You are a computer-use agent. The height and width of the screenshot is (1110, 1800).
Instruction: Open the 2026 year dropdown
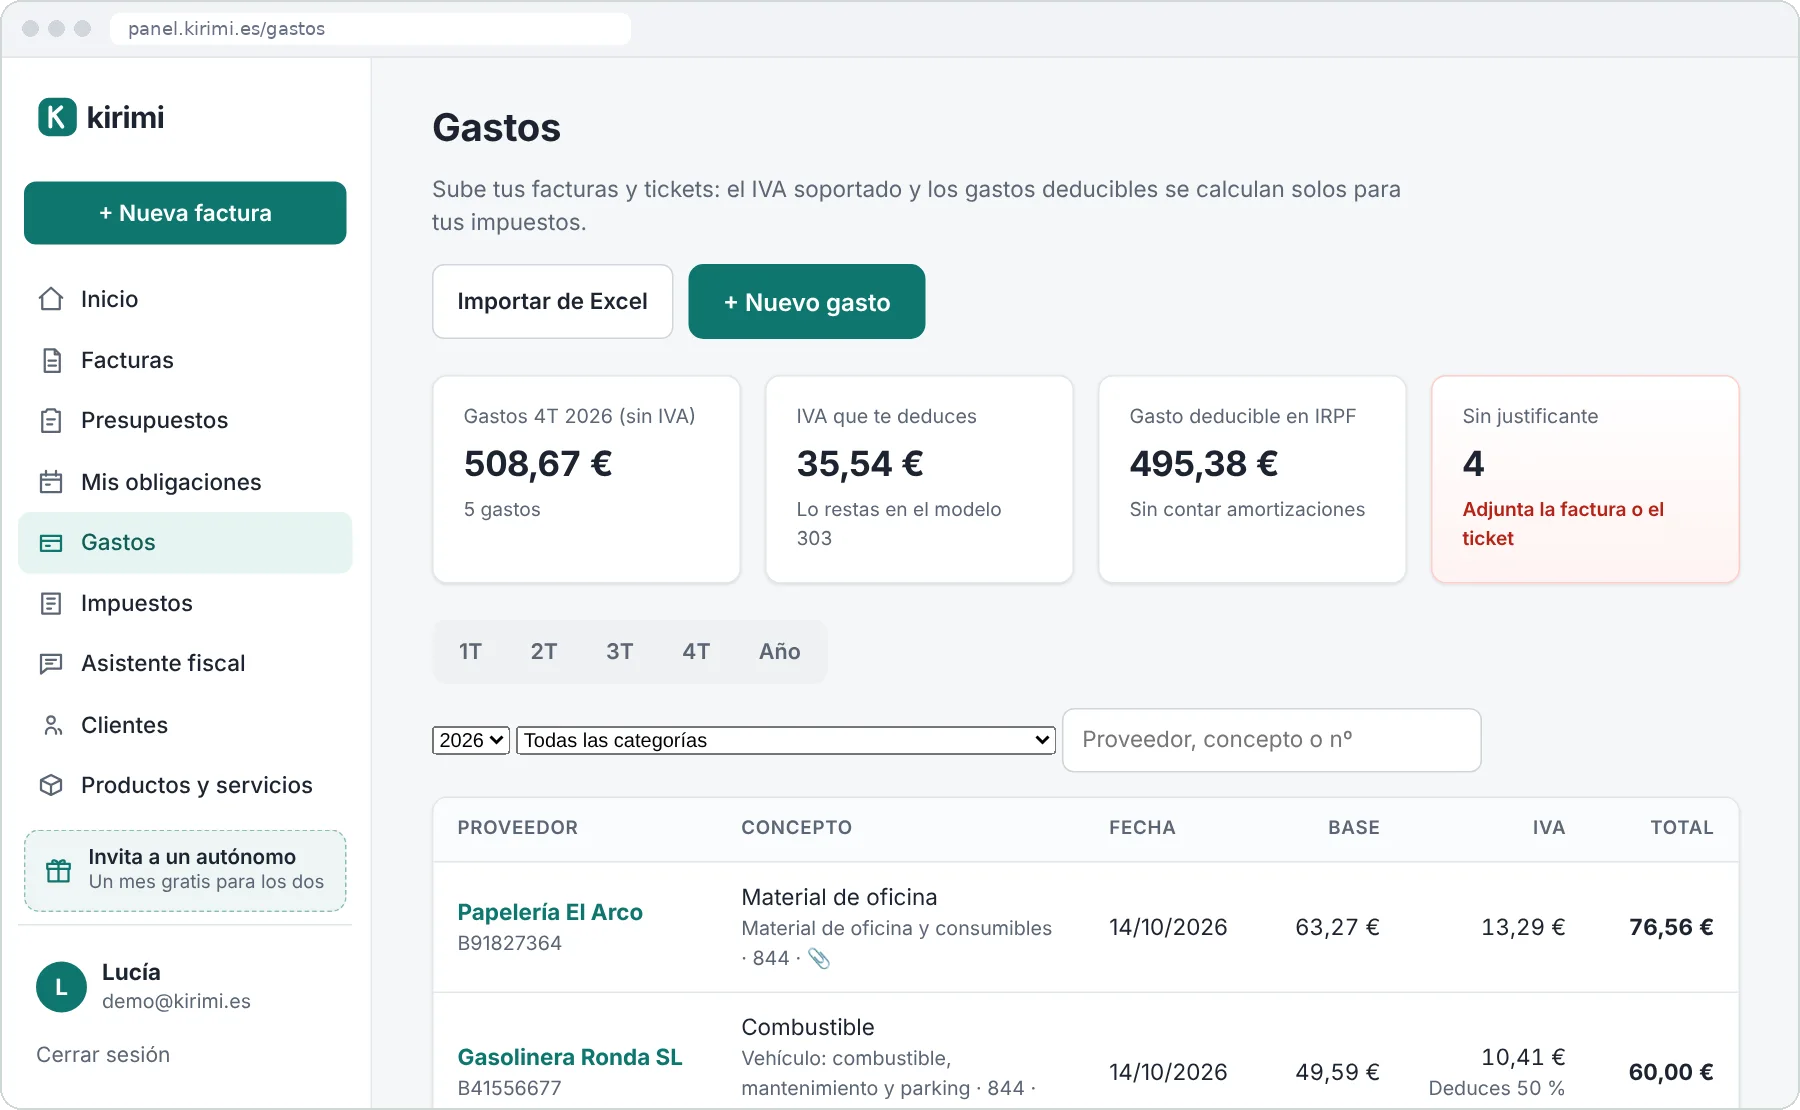[x=471, y=740]
